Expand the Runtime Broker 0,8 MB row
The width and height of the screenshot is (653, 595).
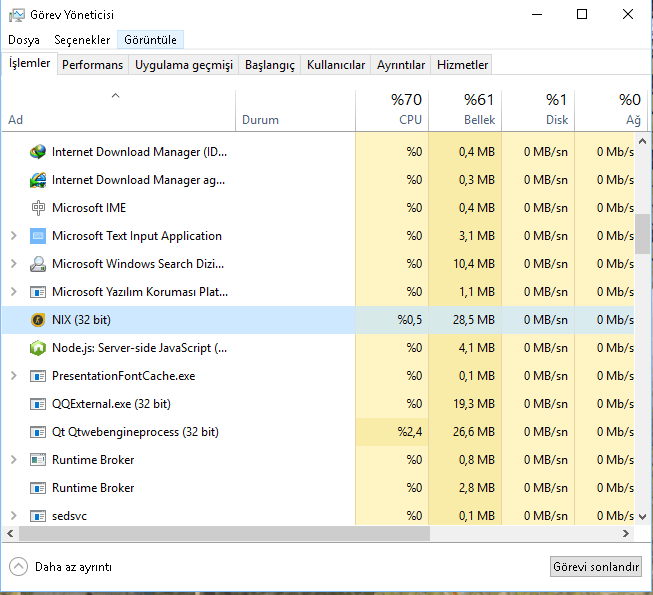[x=14, y=460]
